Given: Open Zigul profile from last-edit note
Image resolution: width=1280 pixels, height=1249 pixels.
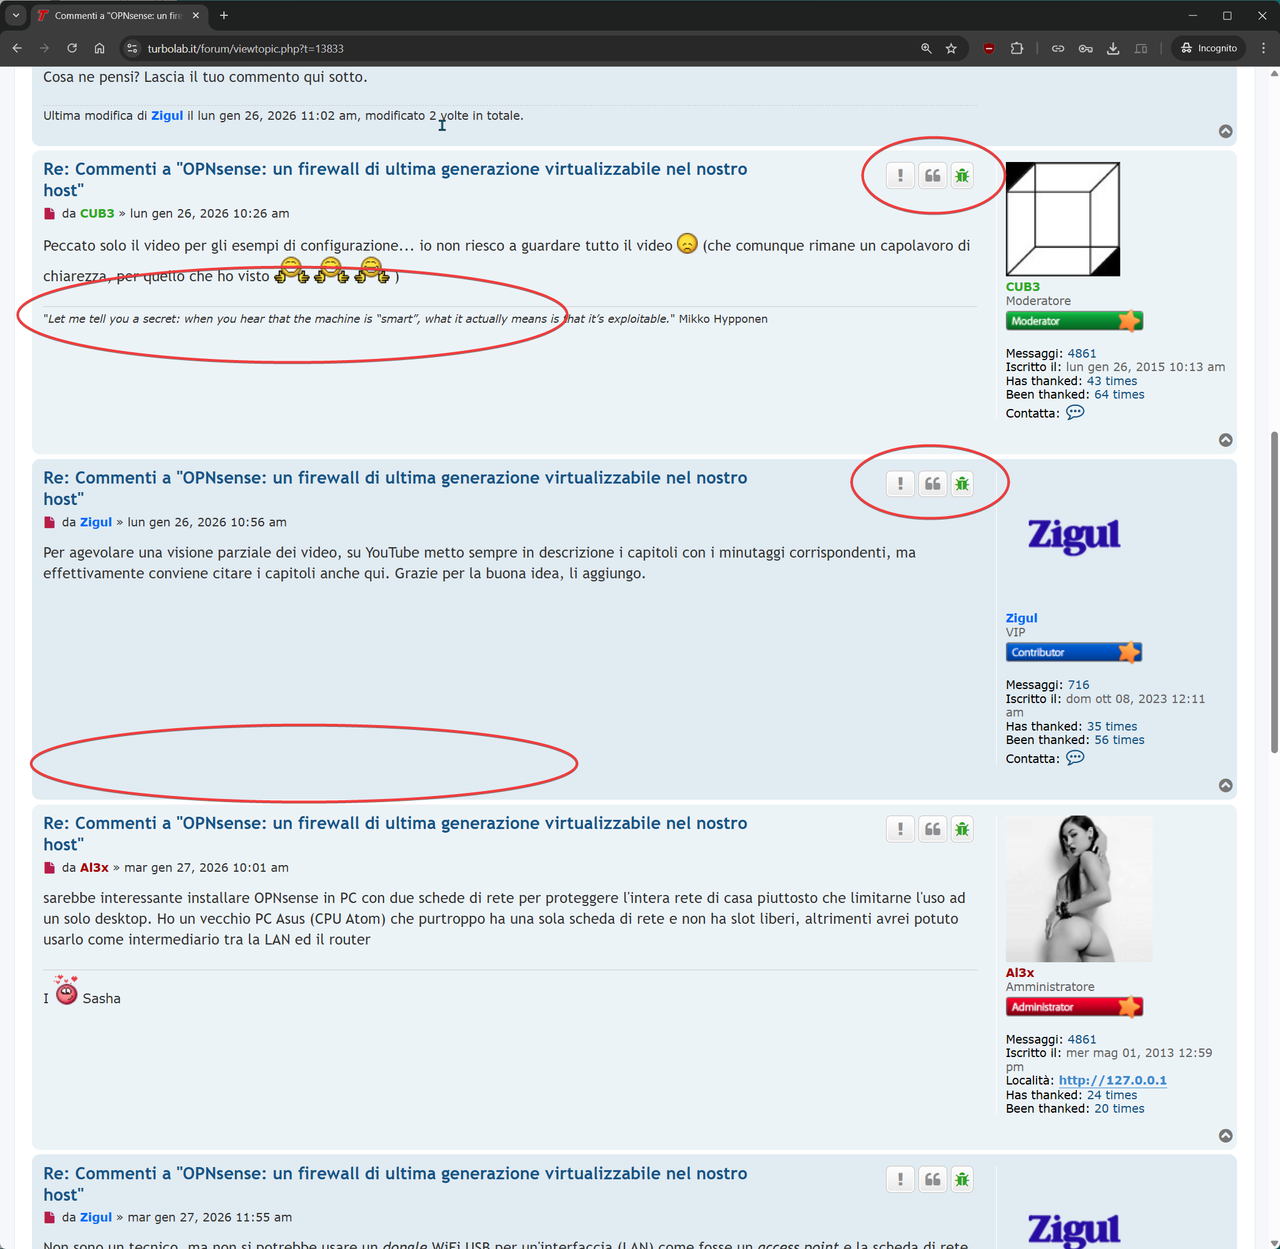Looking at the screenshot, I should click(167, 115).
